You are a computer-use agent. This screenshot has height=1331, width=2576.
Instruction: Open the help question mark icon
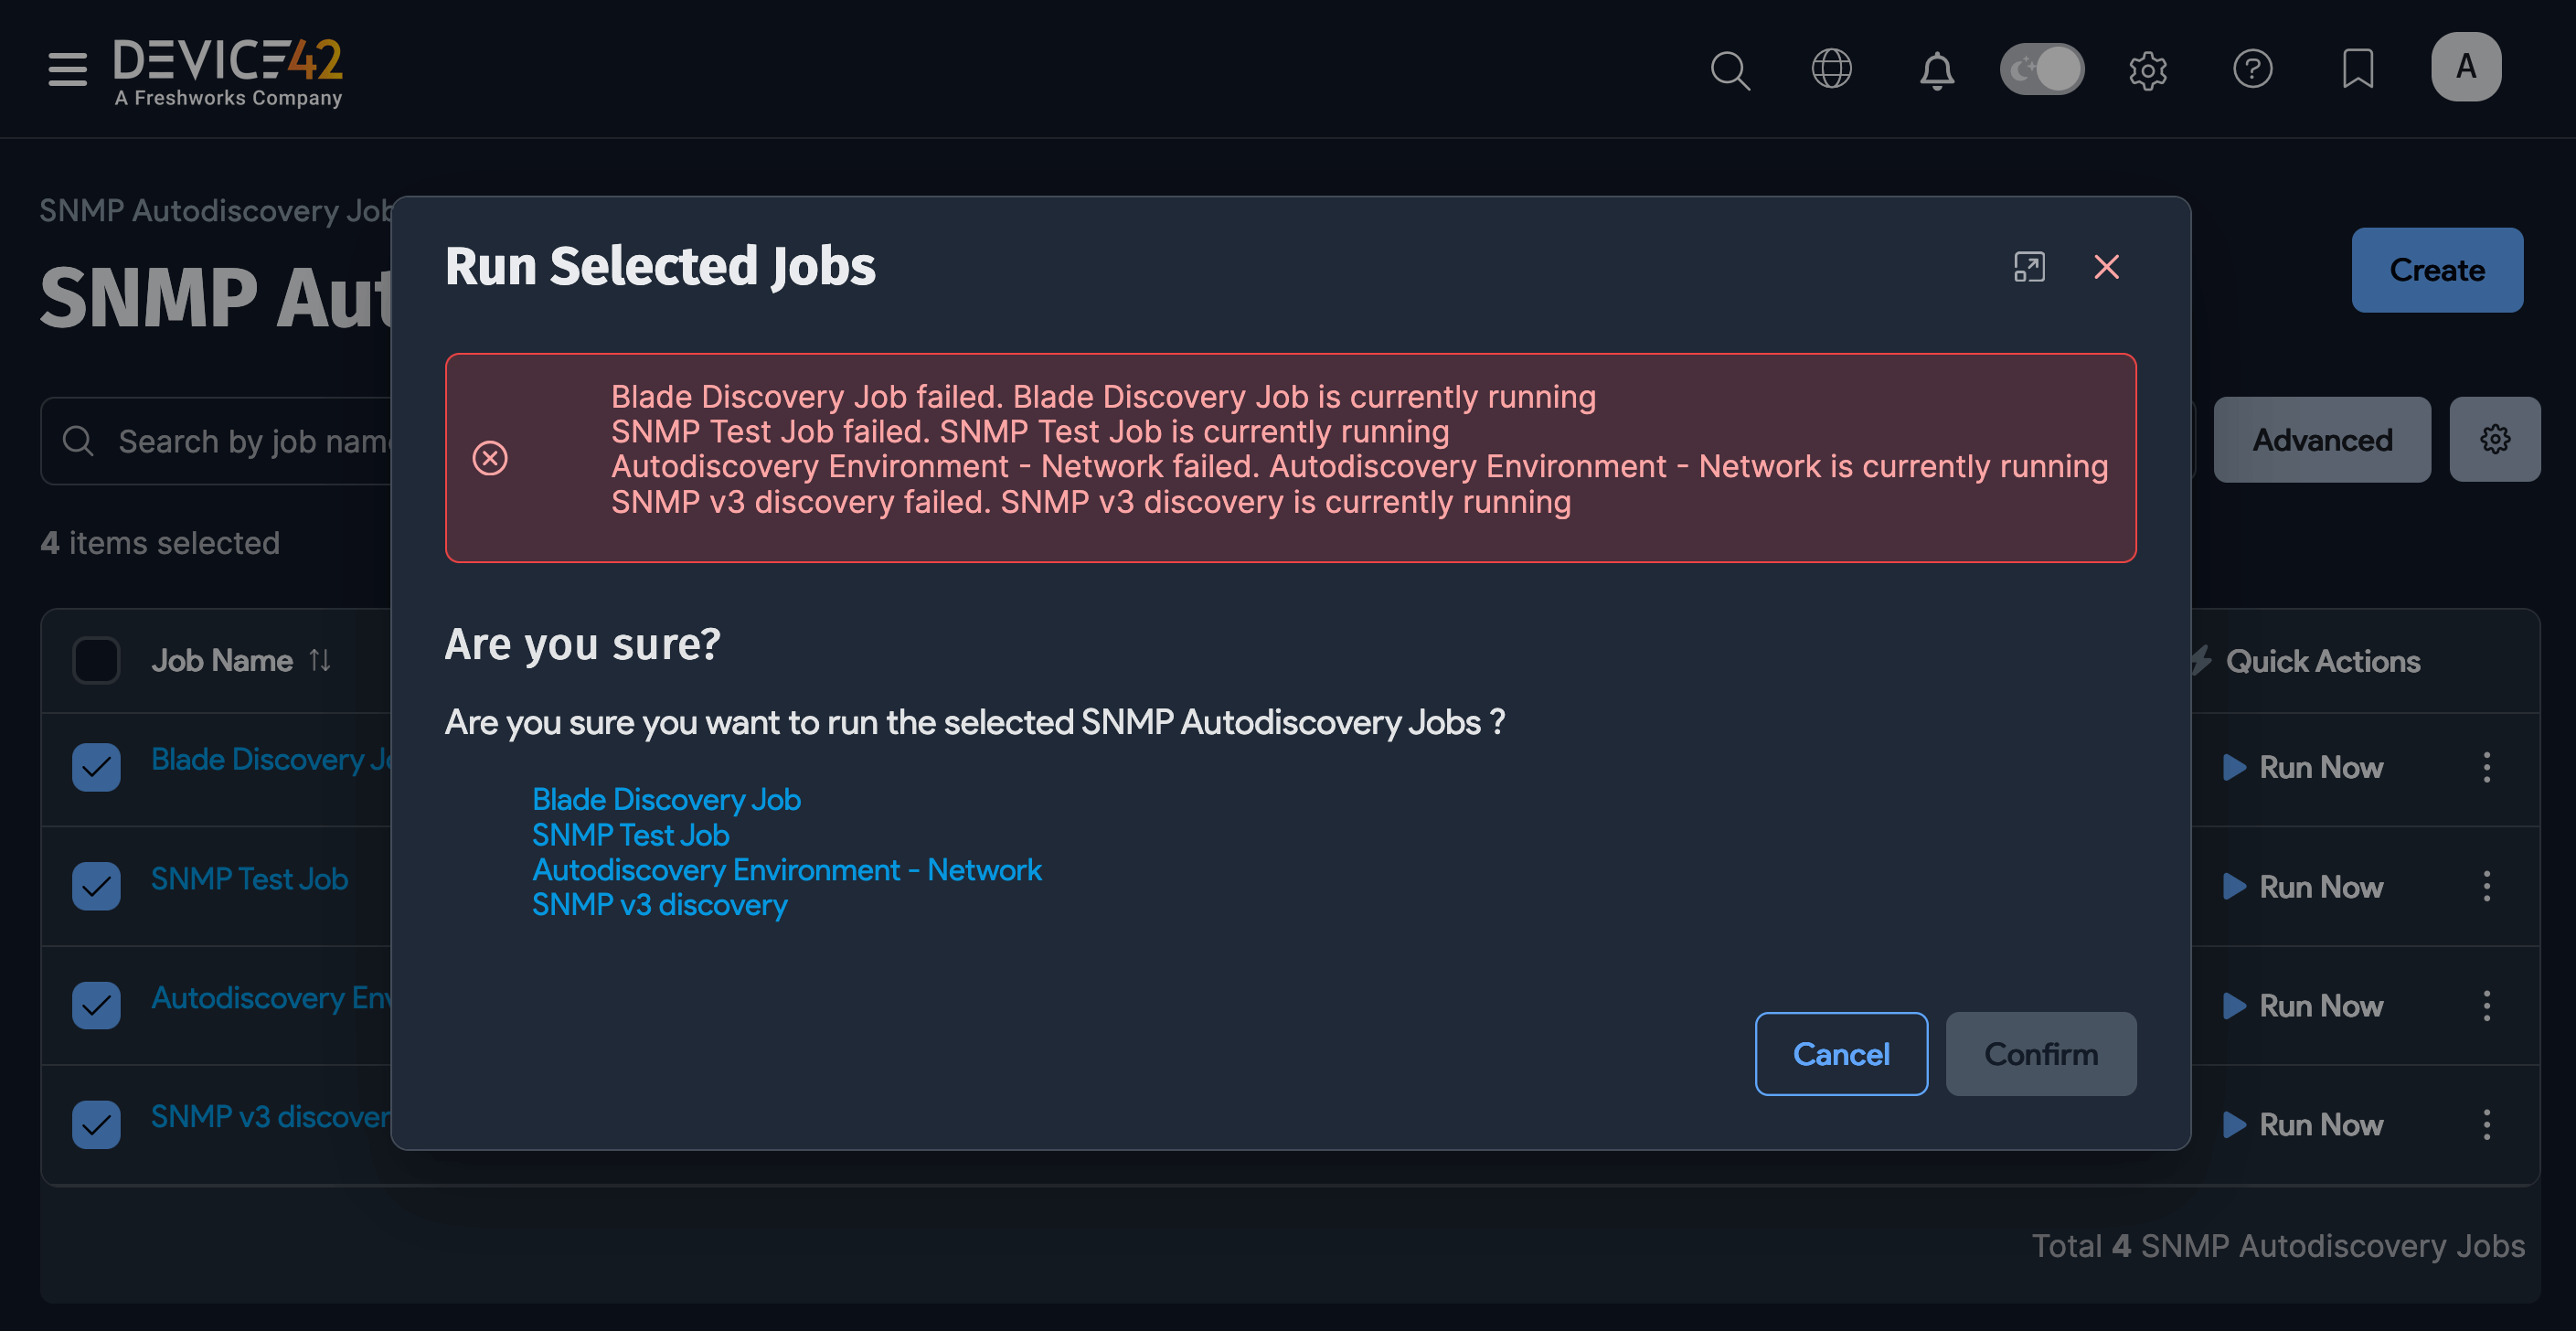pos(2252,69)
